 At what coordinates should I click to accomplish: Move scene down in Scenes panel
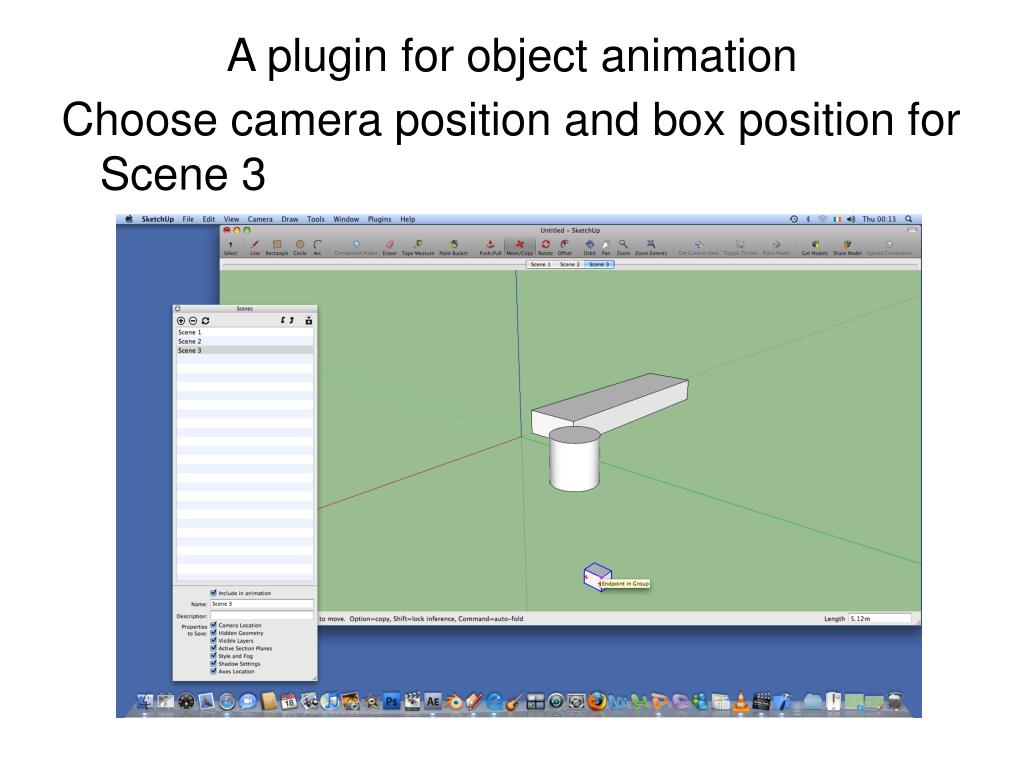(283, 321)
